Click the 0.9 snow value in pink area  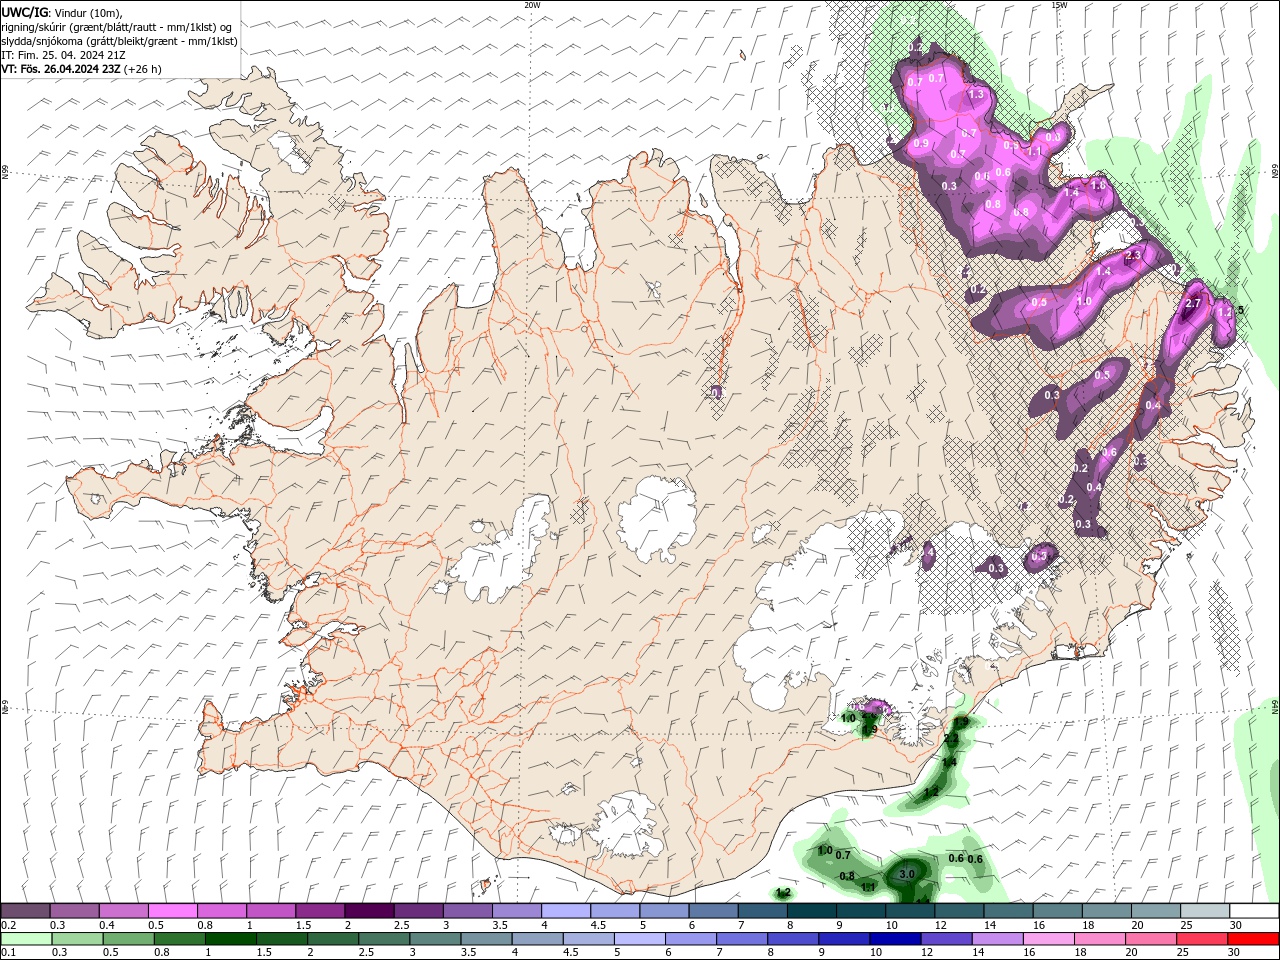[x=921, y=144]
